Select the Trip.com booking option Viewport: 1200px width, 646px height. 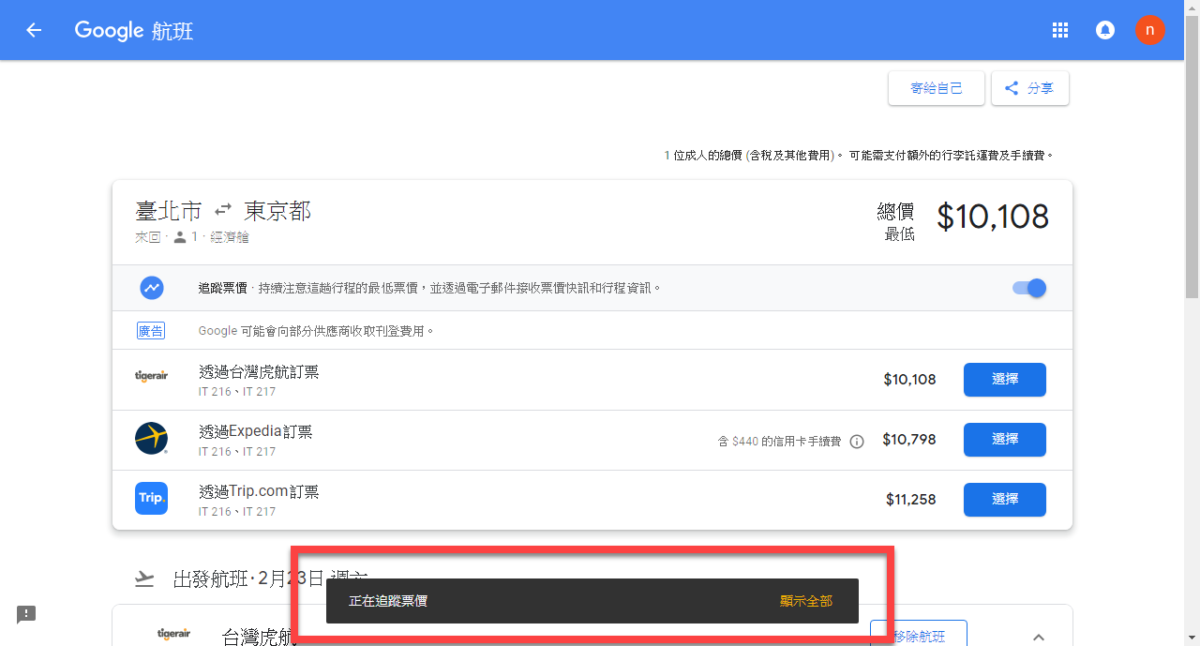click(x=1005, y=500)
